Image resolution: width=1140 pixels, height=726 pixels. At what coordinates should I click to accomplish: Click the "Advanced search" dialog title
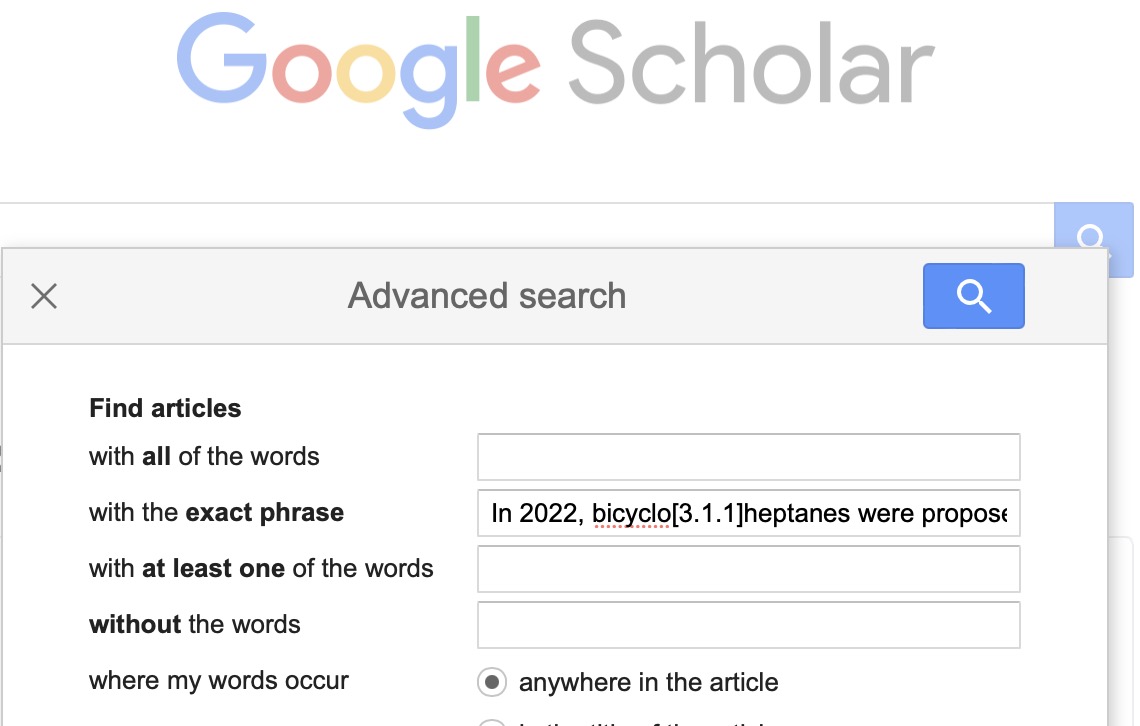point(487,296)
